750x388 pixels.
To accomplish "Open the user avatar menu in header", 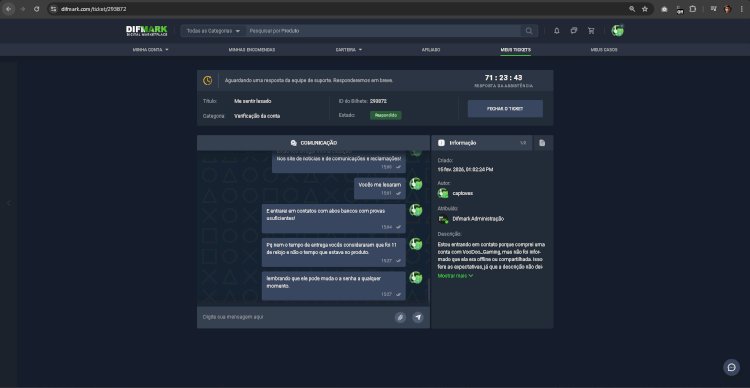I will pyautogui.click(x=617, y=31).
